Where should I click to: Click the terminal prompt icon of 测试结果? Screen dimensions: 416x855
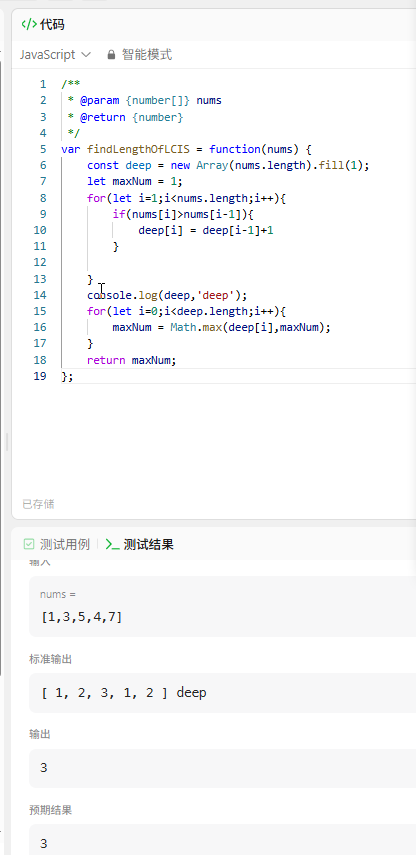[112, 544]
